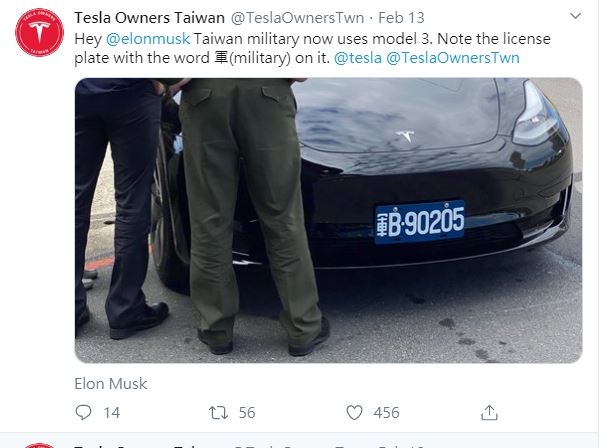
Task: Open the tweet by clicking its text body
Action: click(312, 48)
